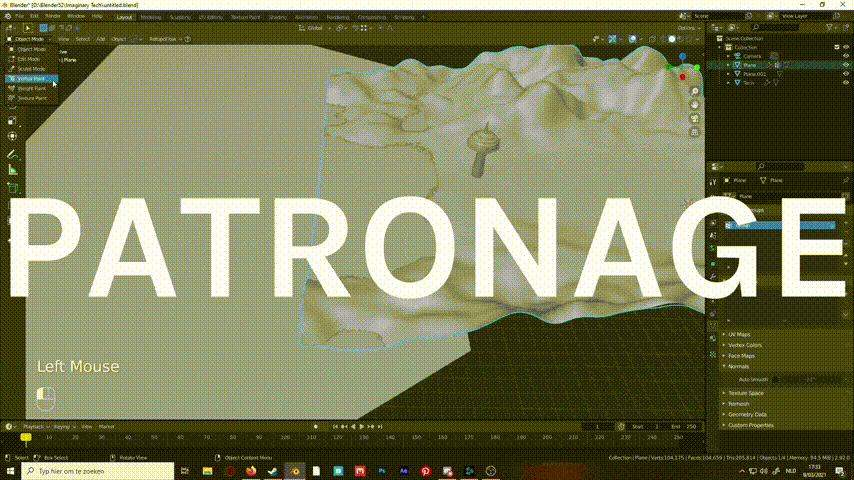This screenshot has height=480, width=854.
Task: Open the outliner filter dropdown
Action: (832, 27)
